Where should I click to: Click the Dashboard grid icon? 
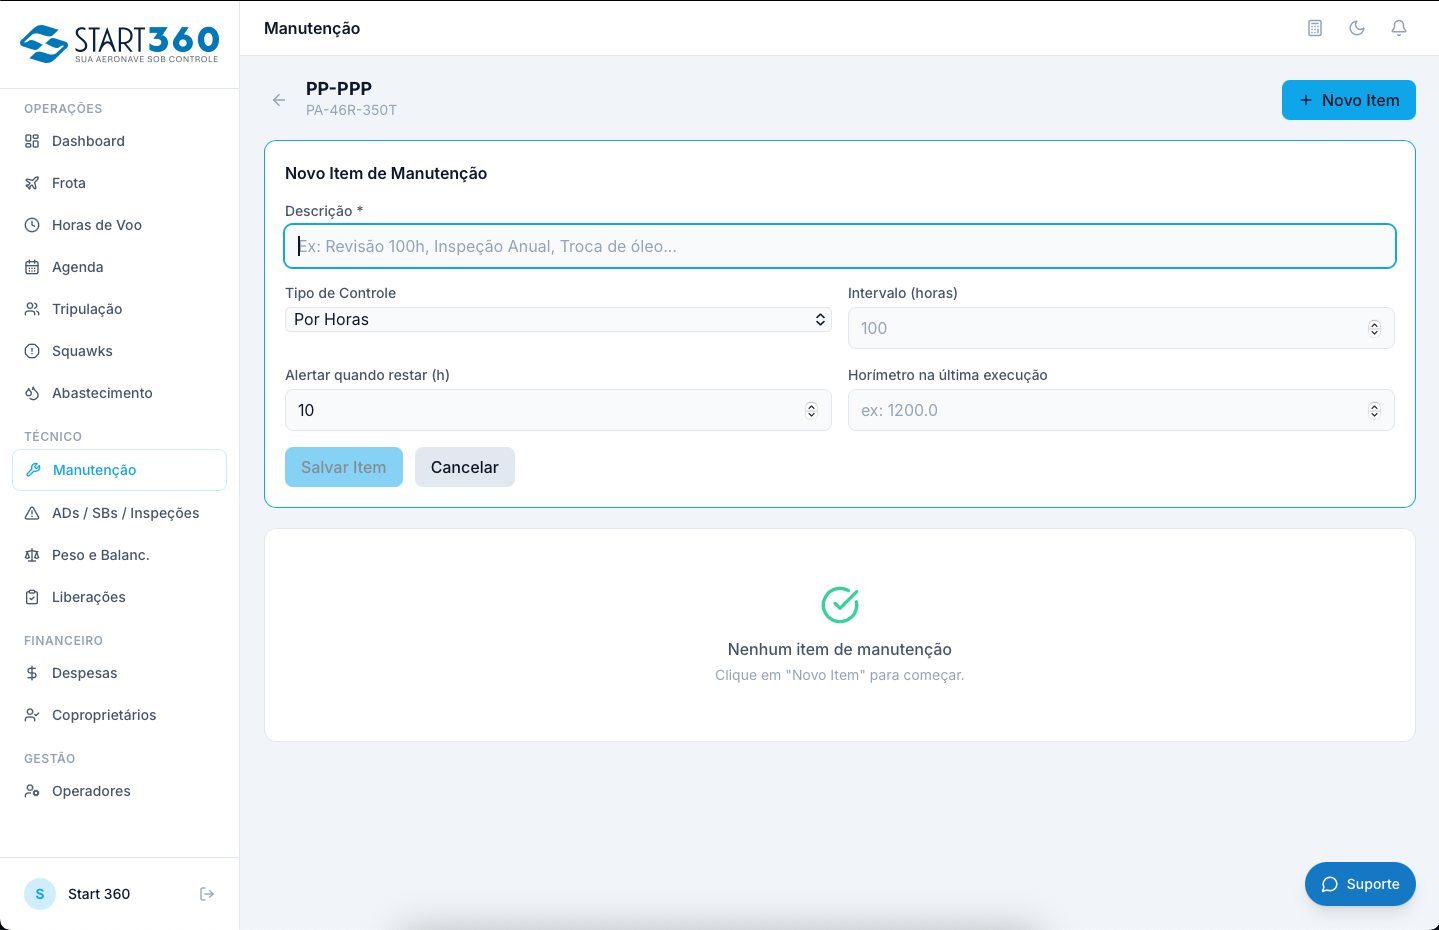(x=32, y=141)
